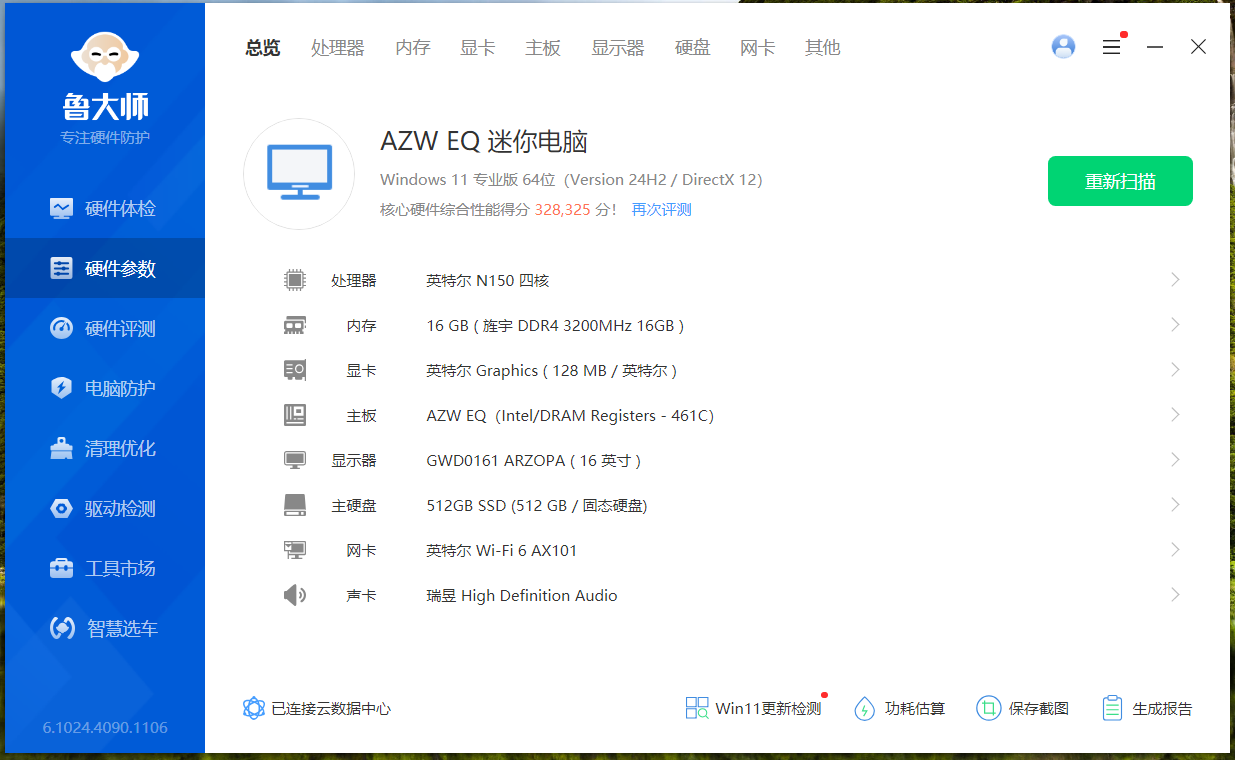The image size is (1235, 760).
Task: Click the 硬件参数 list icon in sidebar
Action: [62, 268]
